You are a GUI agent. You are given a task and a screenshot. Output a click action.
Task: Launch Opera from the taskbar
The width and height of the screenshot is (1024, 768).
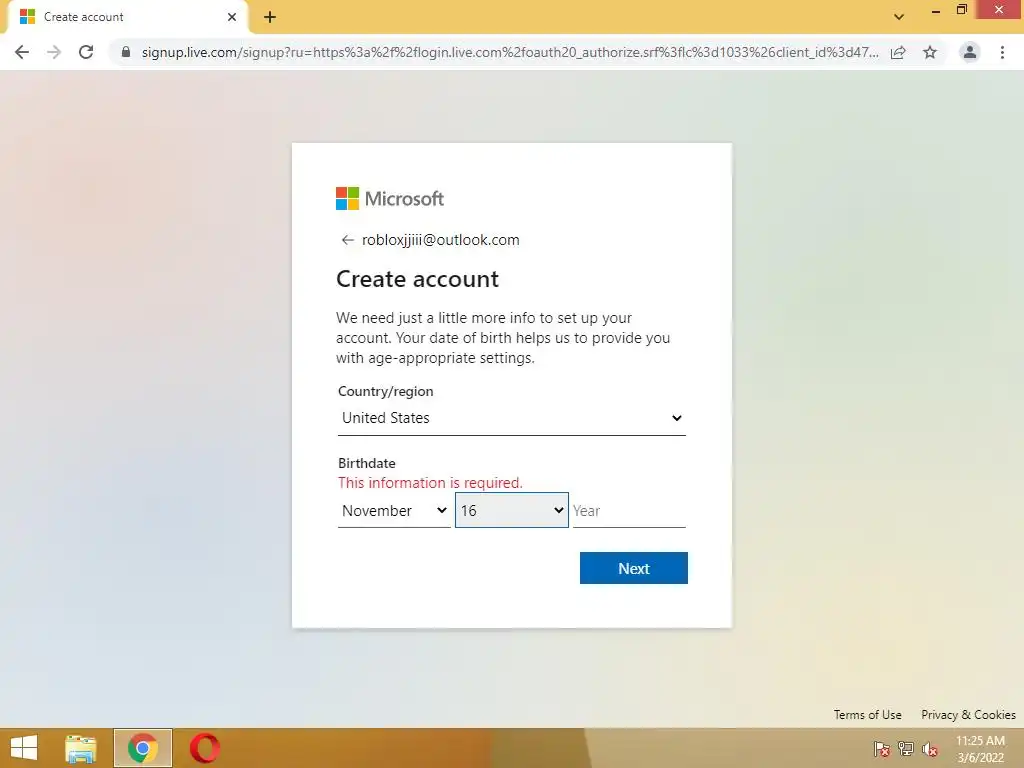click(204, 748)
